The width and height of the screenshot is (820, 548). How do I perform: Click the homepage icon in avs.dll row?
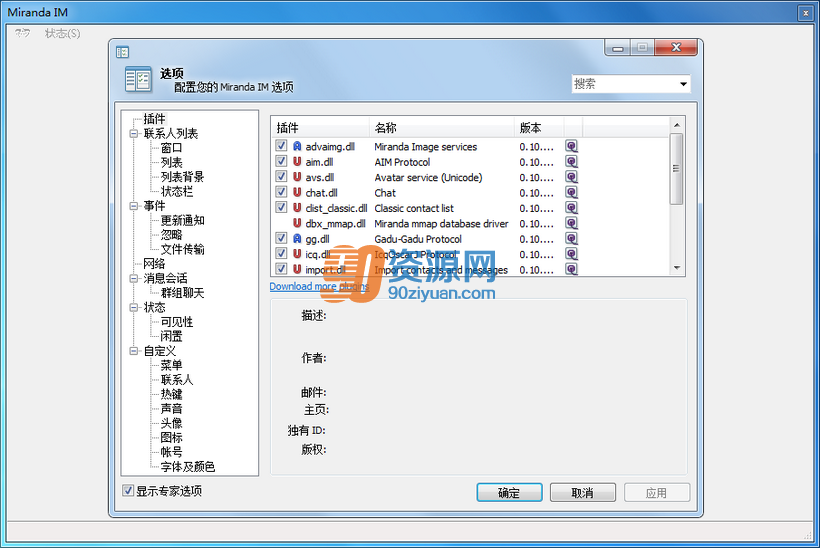(572, 177)
